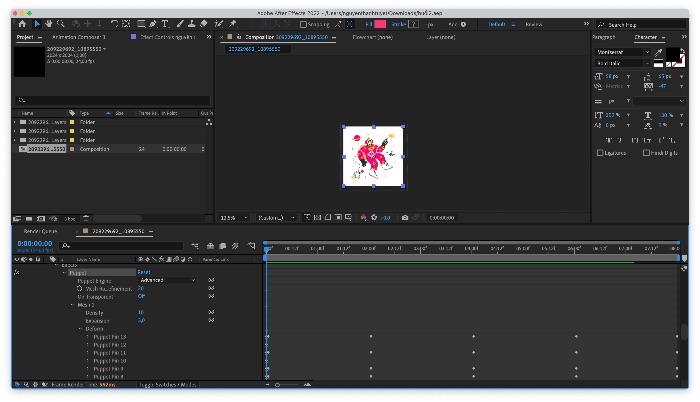Select the Rectangle shape tool
Screen dimensions: 700x402
coord(141,24)
